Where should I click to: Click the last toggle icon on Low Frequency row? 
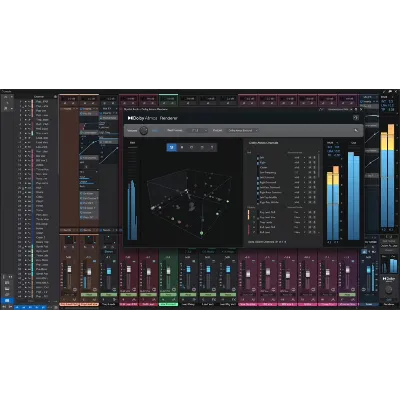coord(314,172)
